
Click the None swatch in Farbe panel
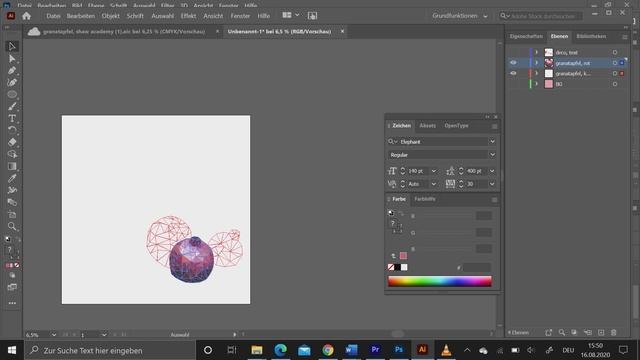pyautogui.click(x=391, y=267)
